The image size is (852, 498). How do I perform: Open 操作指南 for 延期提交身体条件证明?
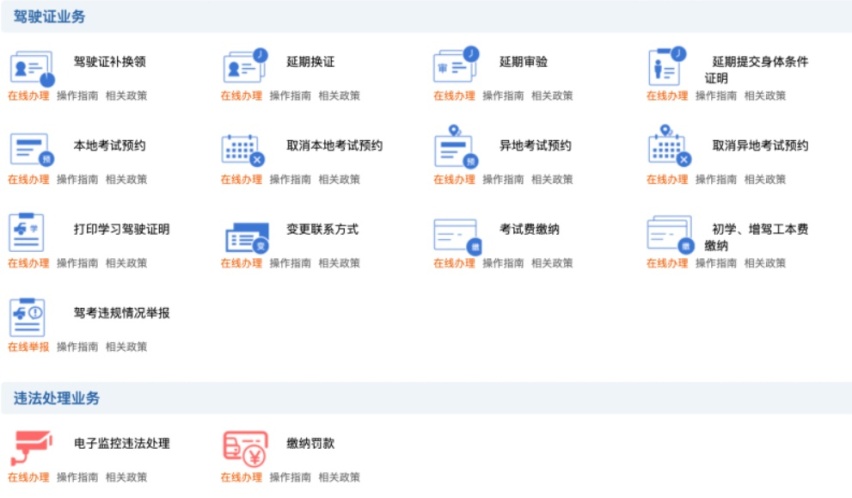click(716, 96)
